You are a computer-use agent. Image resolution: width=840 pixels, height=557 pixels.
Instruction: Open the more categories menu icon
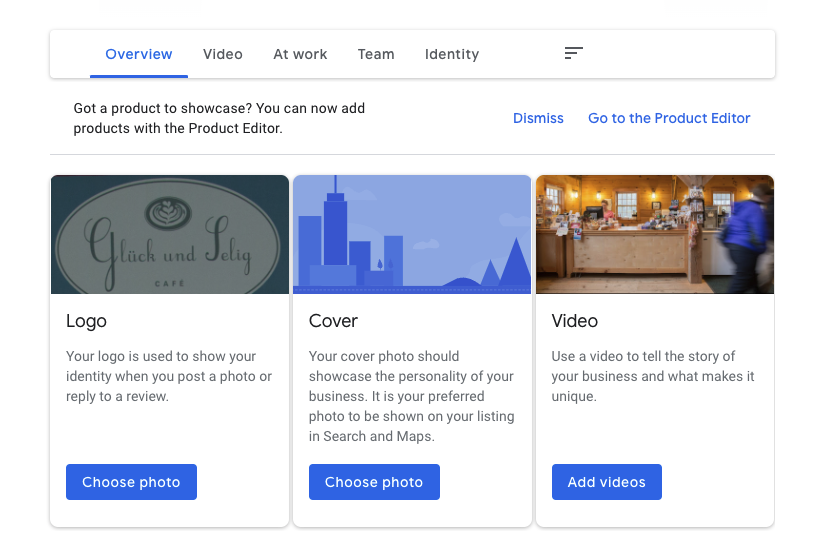[x=573, y=53]
